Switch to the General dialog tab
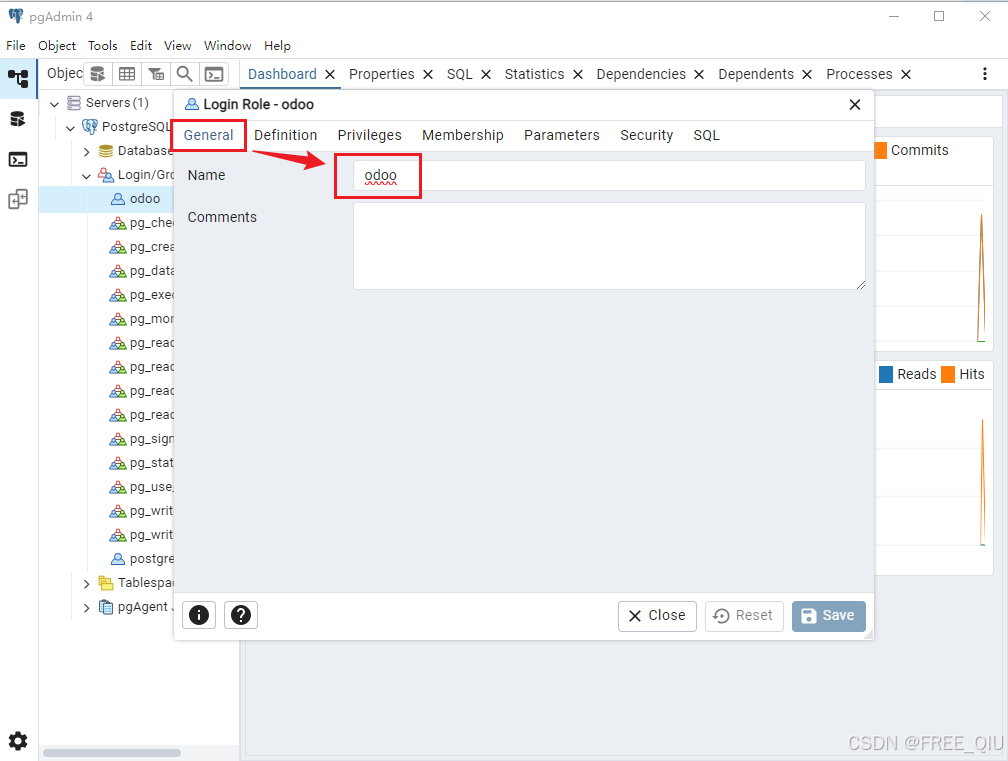This screenshot has width=1008, height=761. coord(208,135)
